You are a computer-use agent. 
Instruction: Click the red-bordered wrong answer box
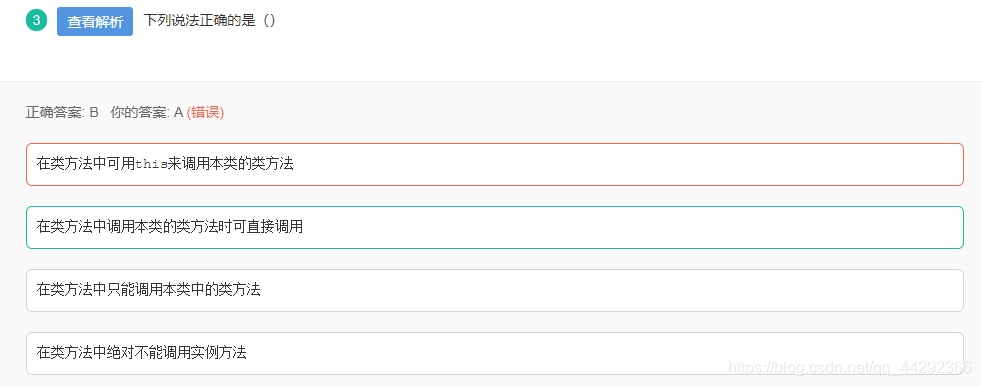[494, 165]
